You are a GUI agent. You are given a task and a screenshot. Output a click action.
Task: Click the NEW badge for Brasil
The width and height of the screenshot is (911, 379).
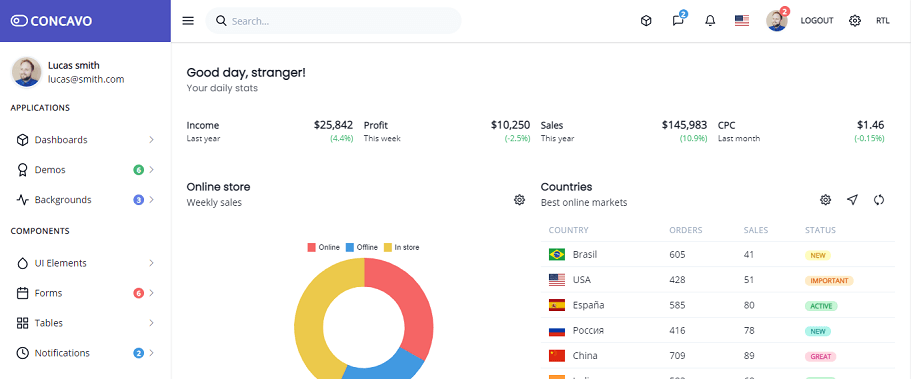click(818, 255)
